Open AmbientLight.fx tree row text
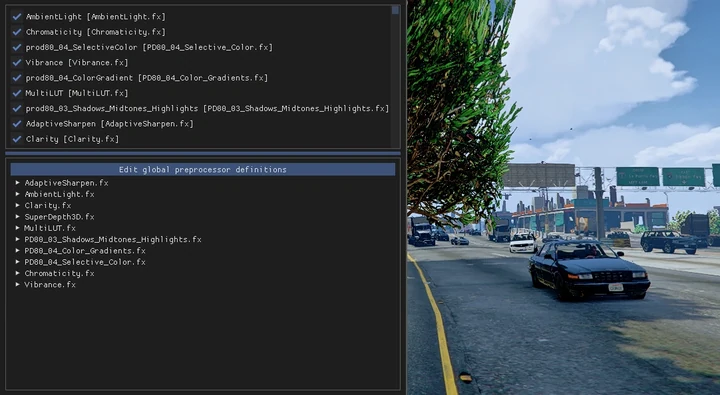 (x=59, y=194)
